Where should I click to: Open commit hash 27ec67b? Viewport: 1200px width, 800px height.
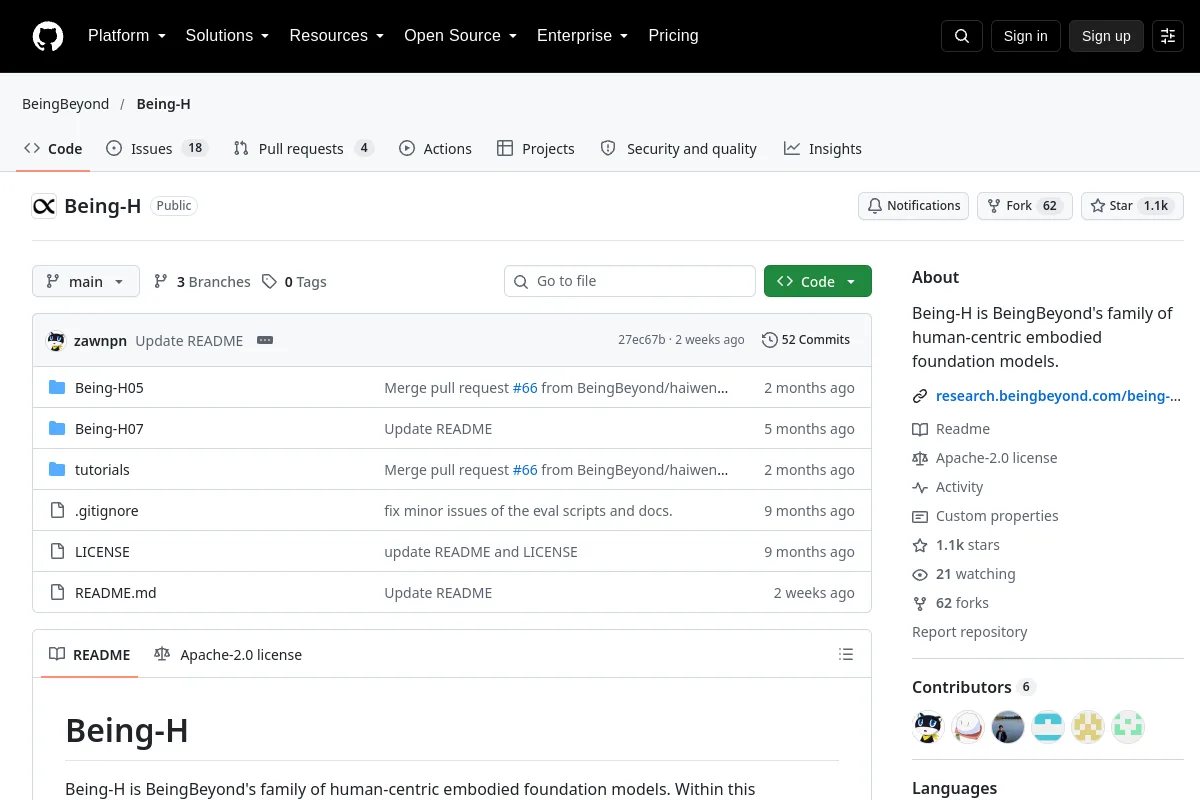pos(641,340)
